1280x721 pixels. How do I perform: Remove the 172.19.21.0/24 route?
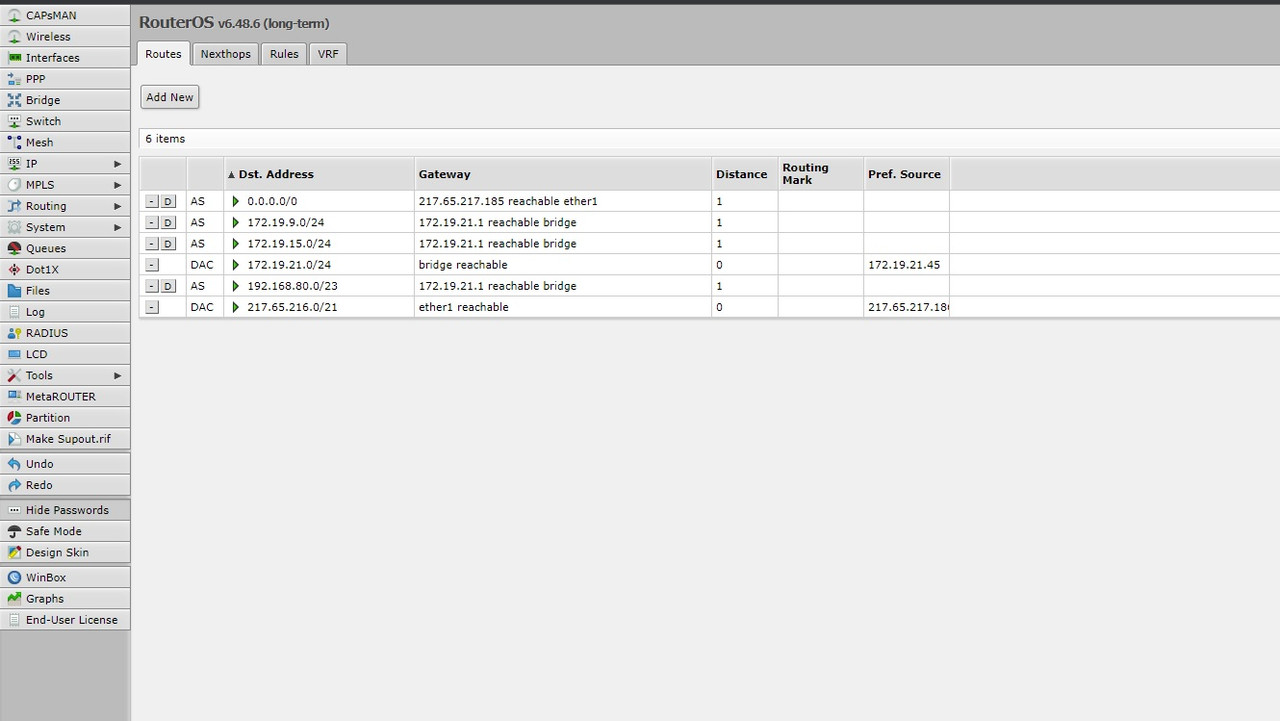tap(151, 265)
